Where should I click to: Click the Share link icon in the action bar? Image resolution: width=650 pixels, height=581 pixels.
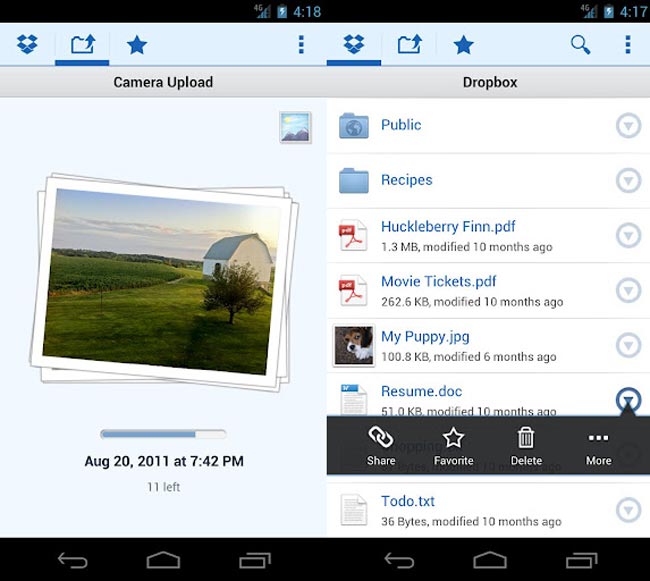point(381,445)
